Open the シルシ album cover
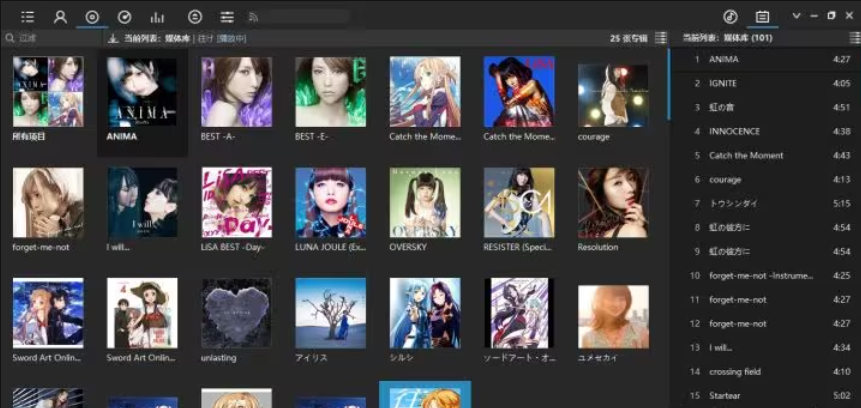Viewport: 861px width, 408px height. (425, 313)
